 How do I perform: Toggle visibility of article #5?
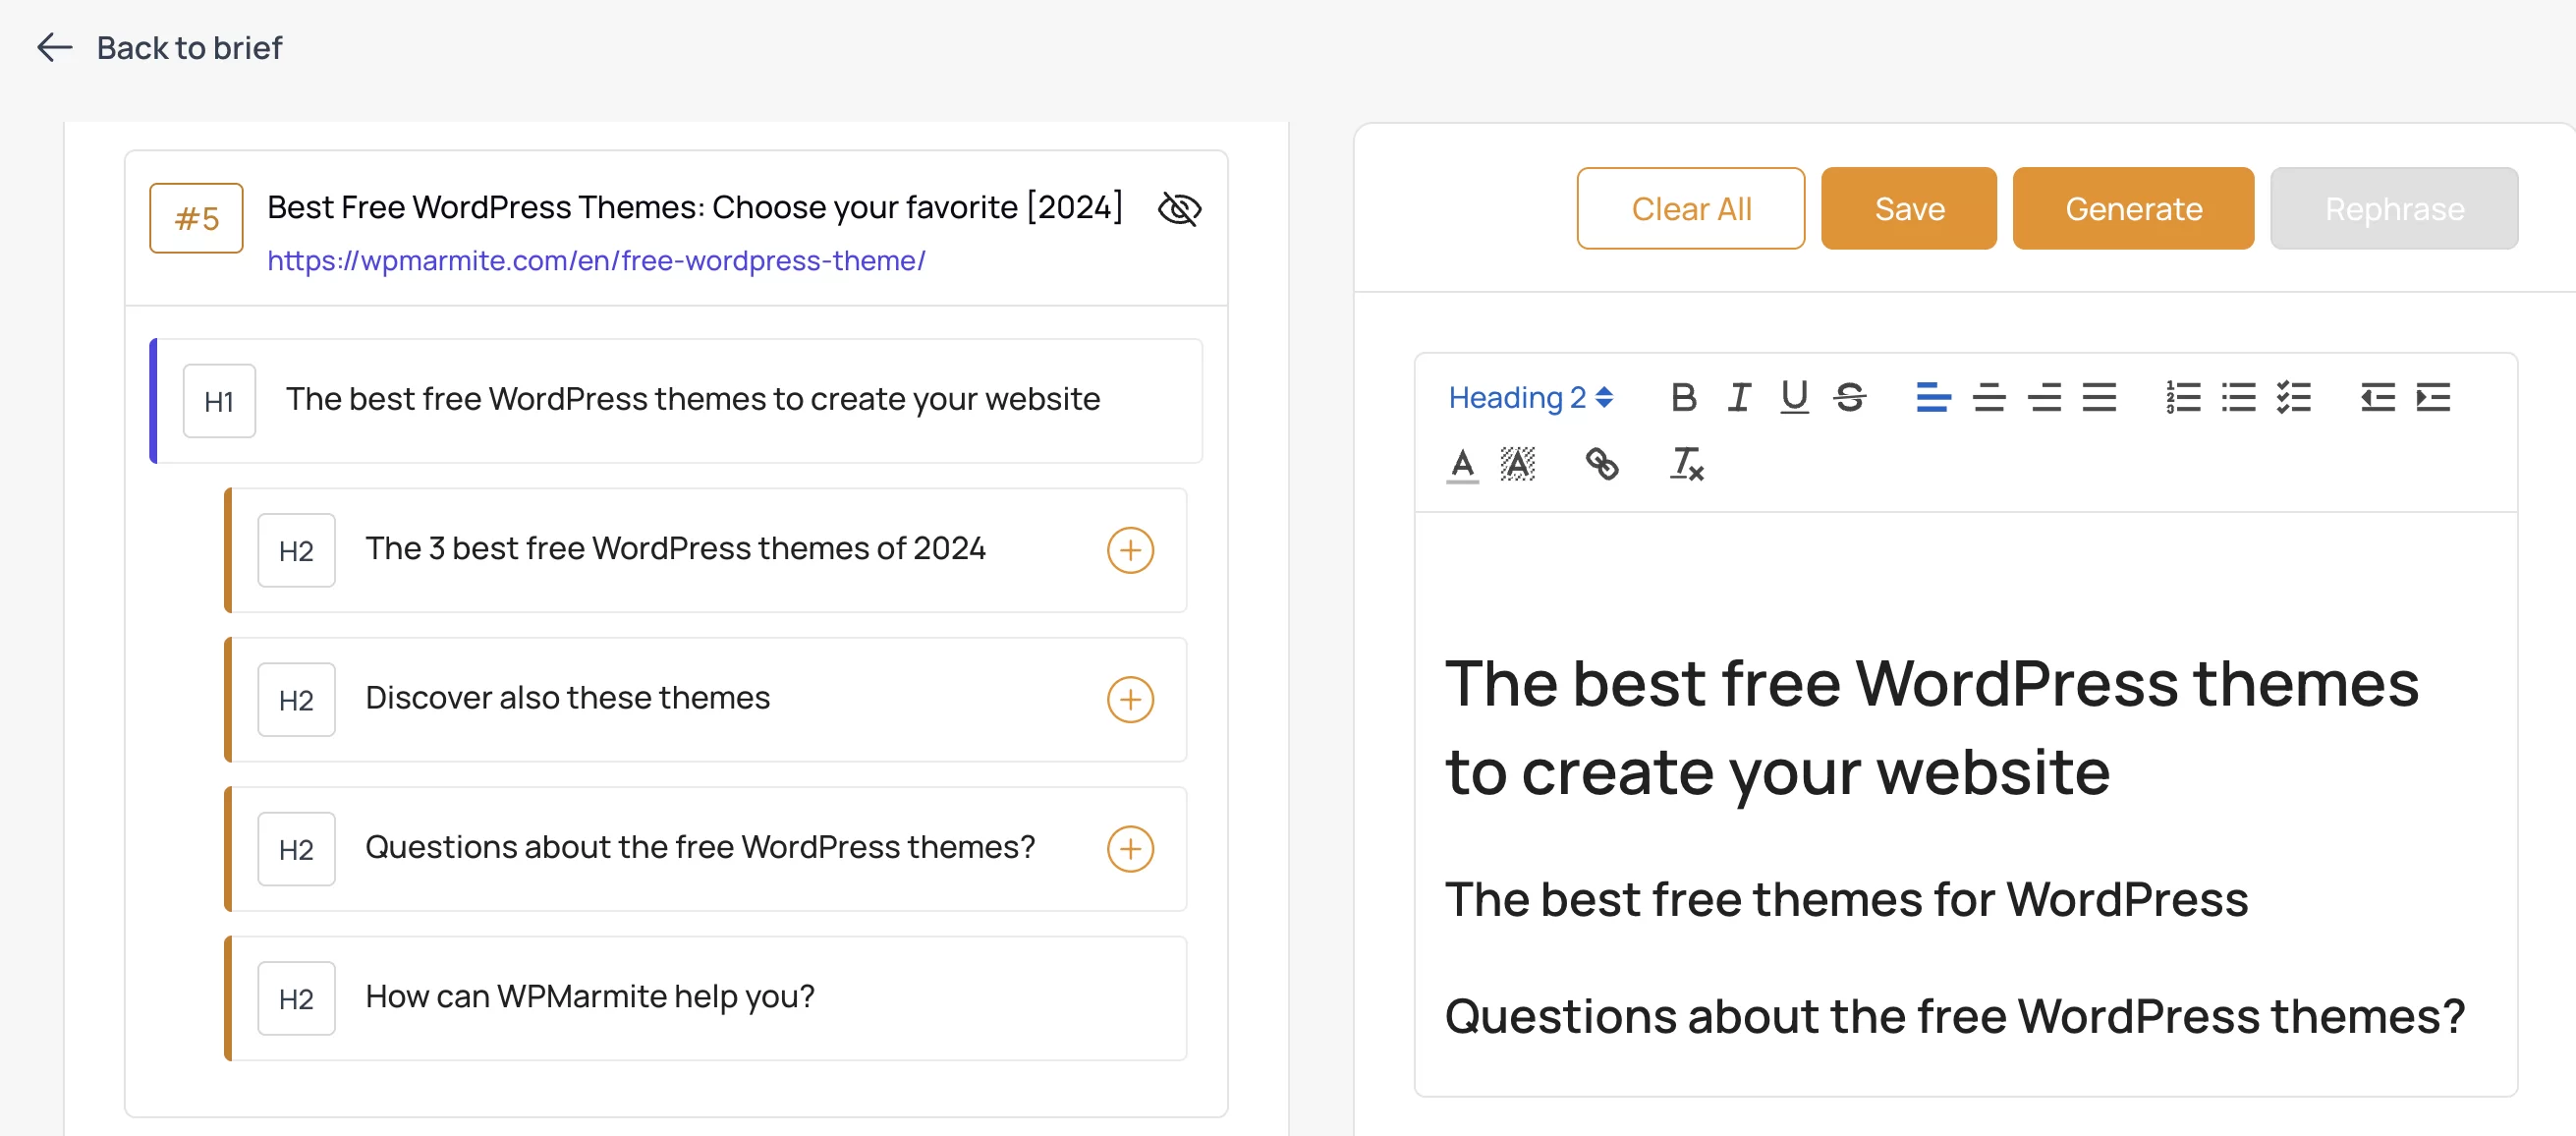pyautogui.click(x=1181, y=208)
